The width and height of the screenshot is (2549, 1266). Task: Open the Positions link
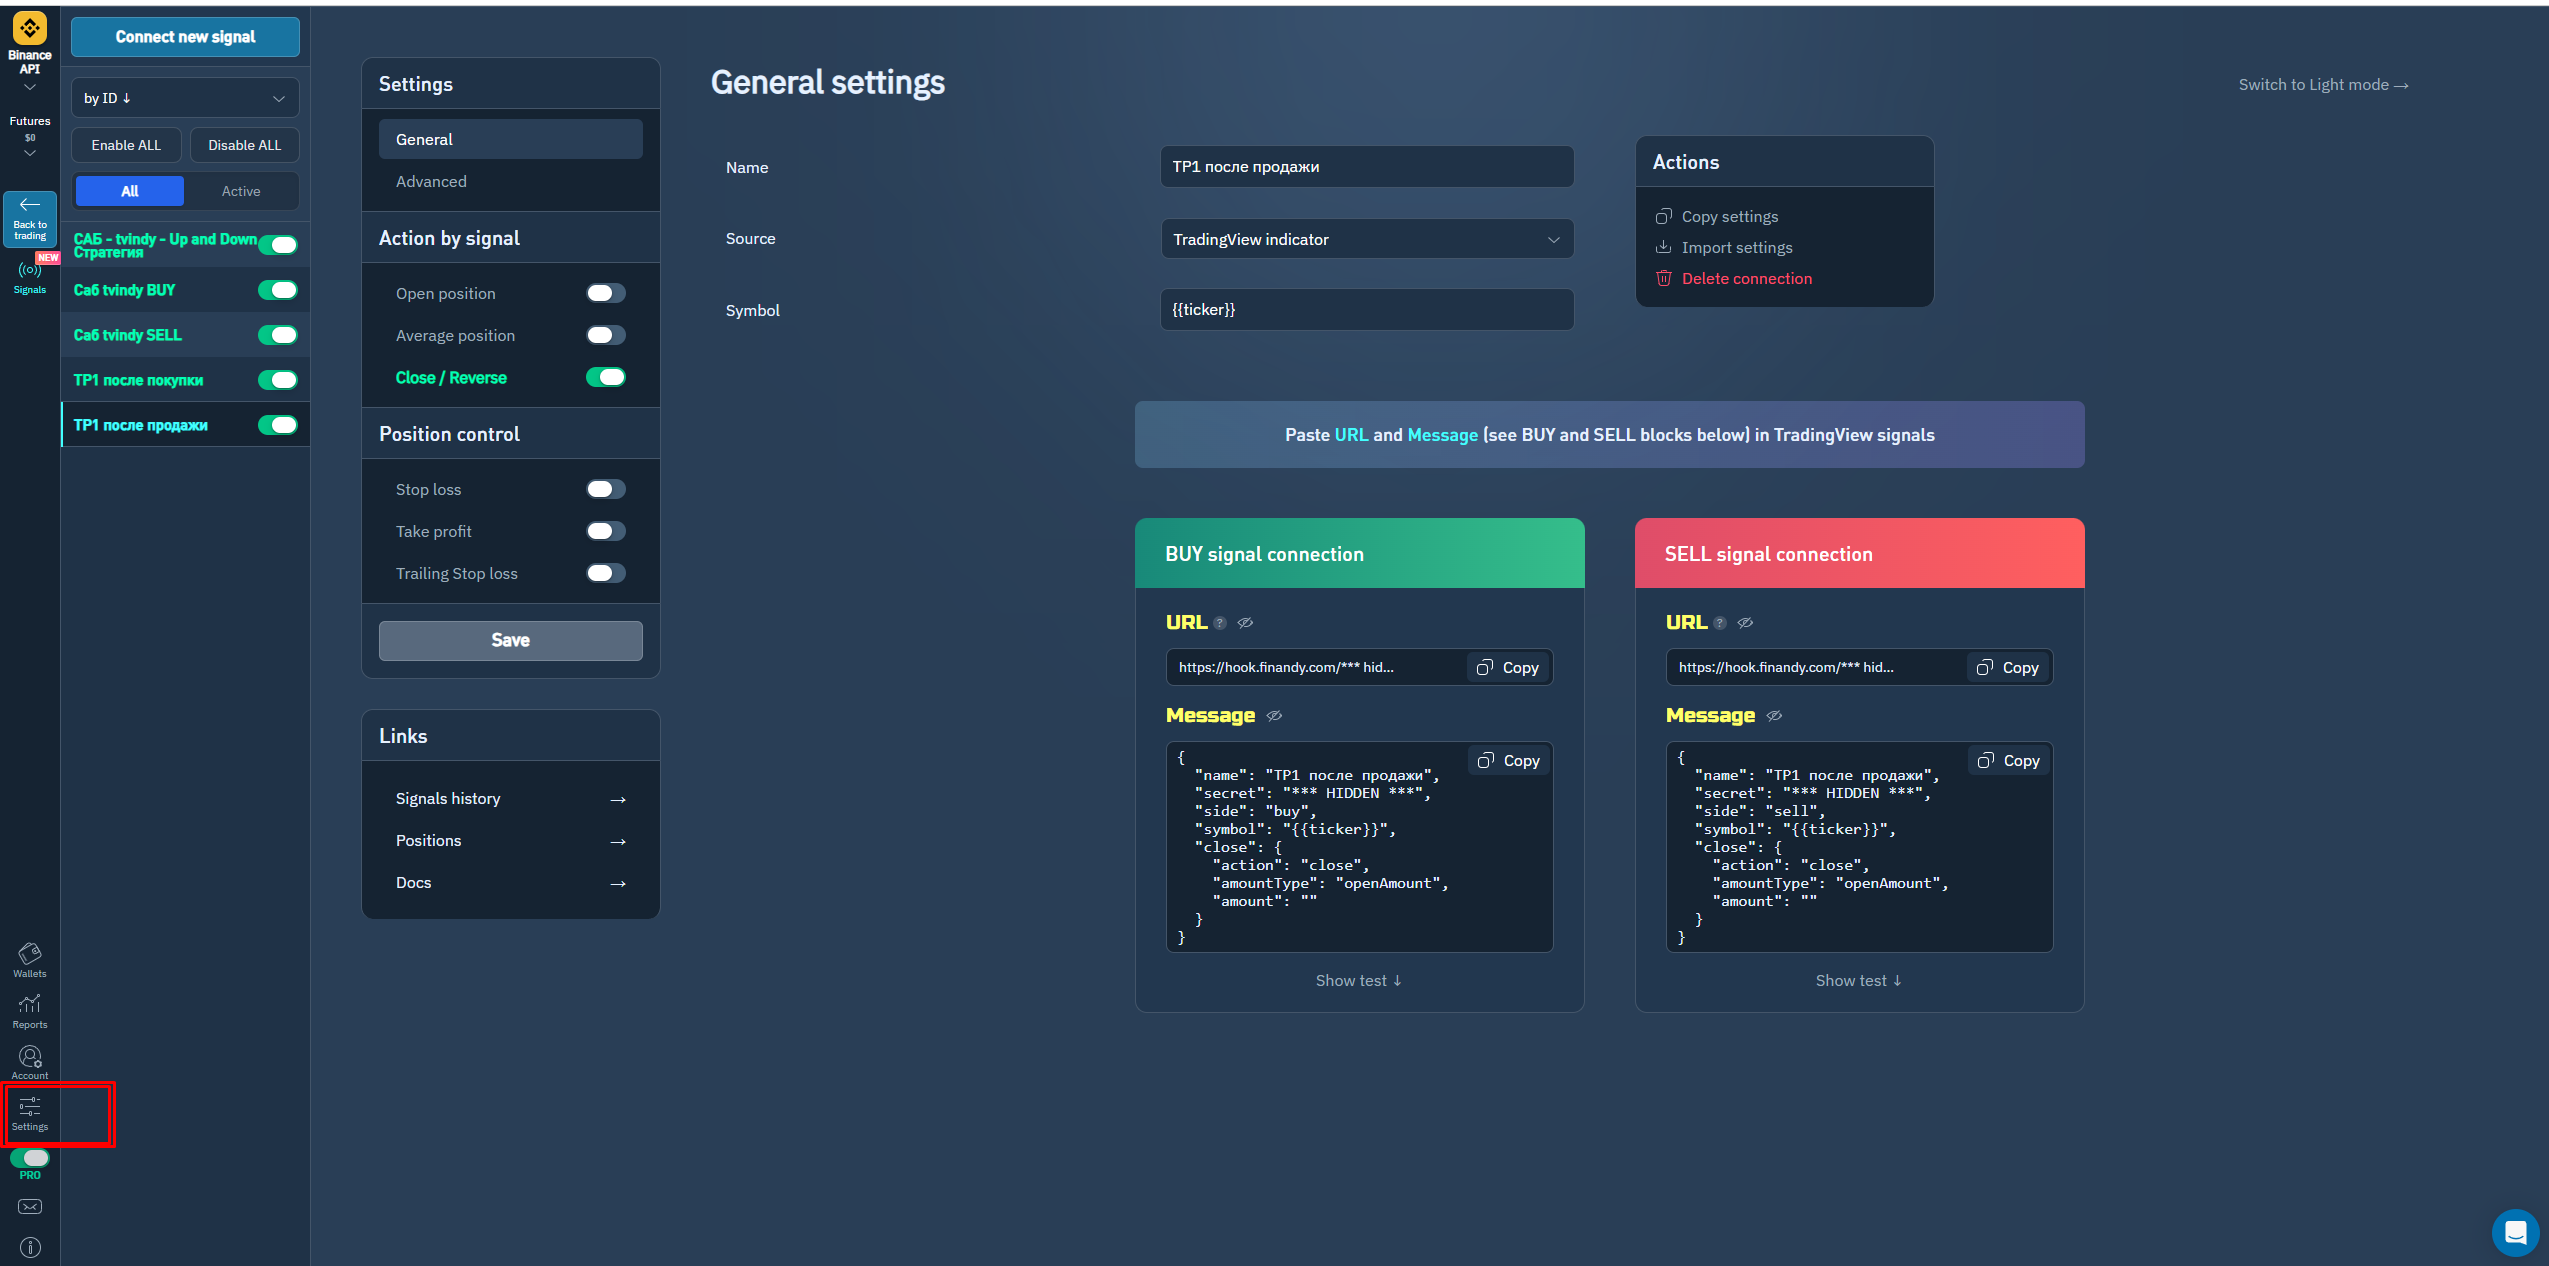coord(510,841)
